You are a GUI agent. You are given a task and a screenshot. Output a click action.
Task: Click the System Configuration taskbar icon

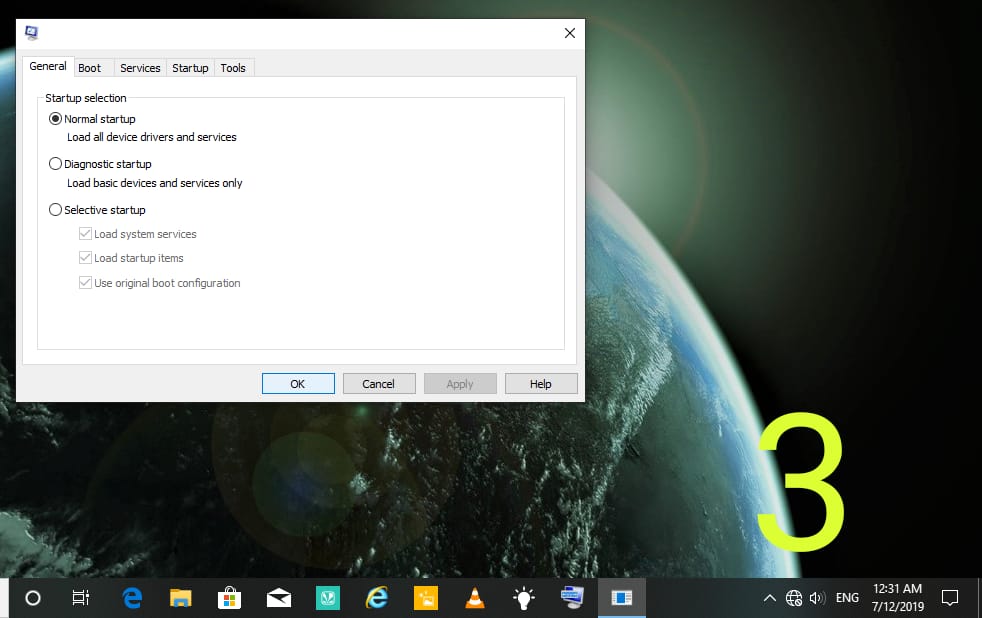(x=572, y=598)
